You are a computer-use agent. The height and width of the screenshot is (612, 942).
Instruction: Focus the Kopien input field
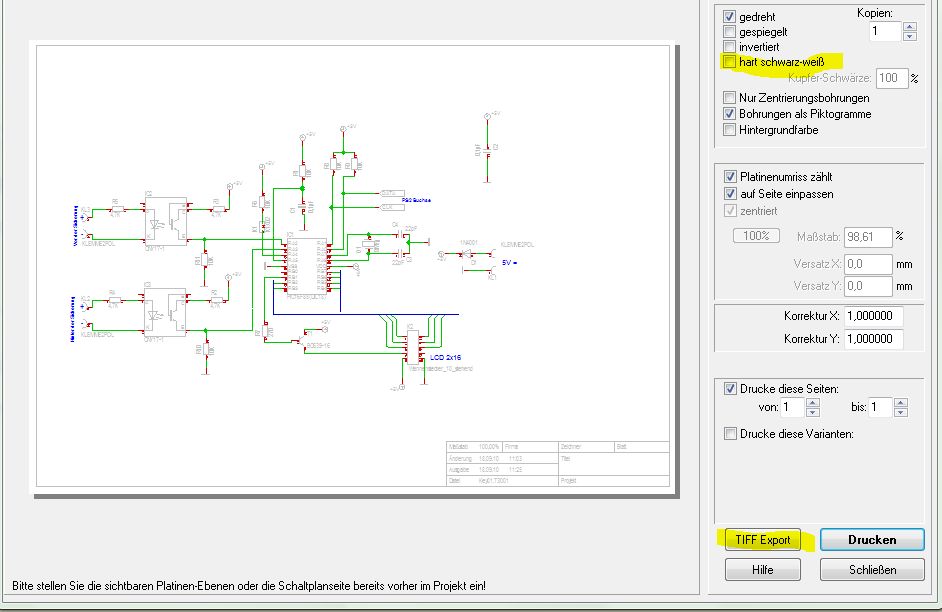coord(886,31)
